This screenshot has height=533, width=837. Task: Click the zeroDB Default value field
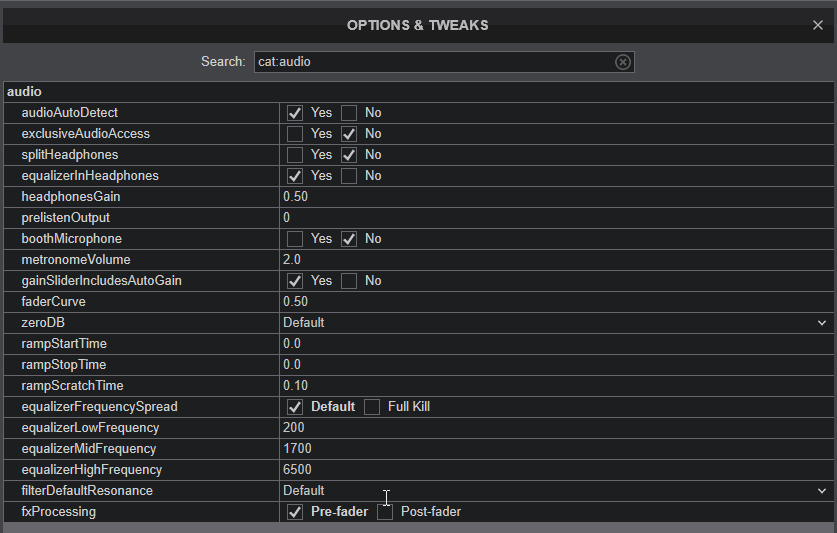[x=556, y=323]
